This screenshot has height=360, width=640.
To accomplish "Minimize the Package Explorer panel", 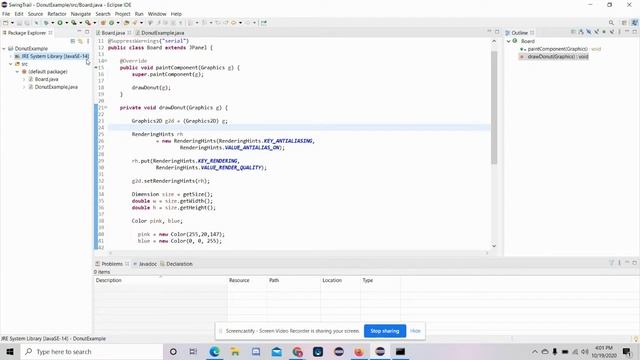I will pos(79,32).
